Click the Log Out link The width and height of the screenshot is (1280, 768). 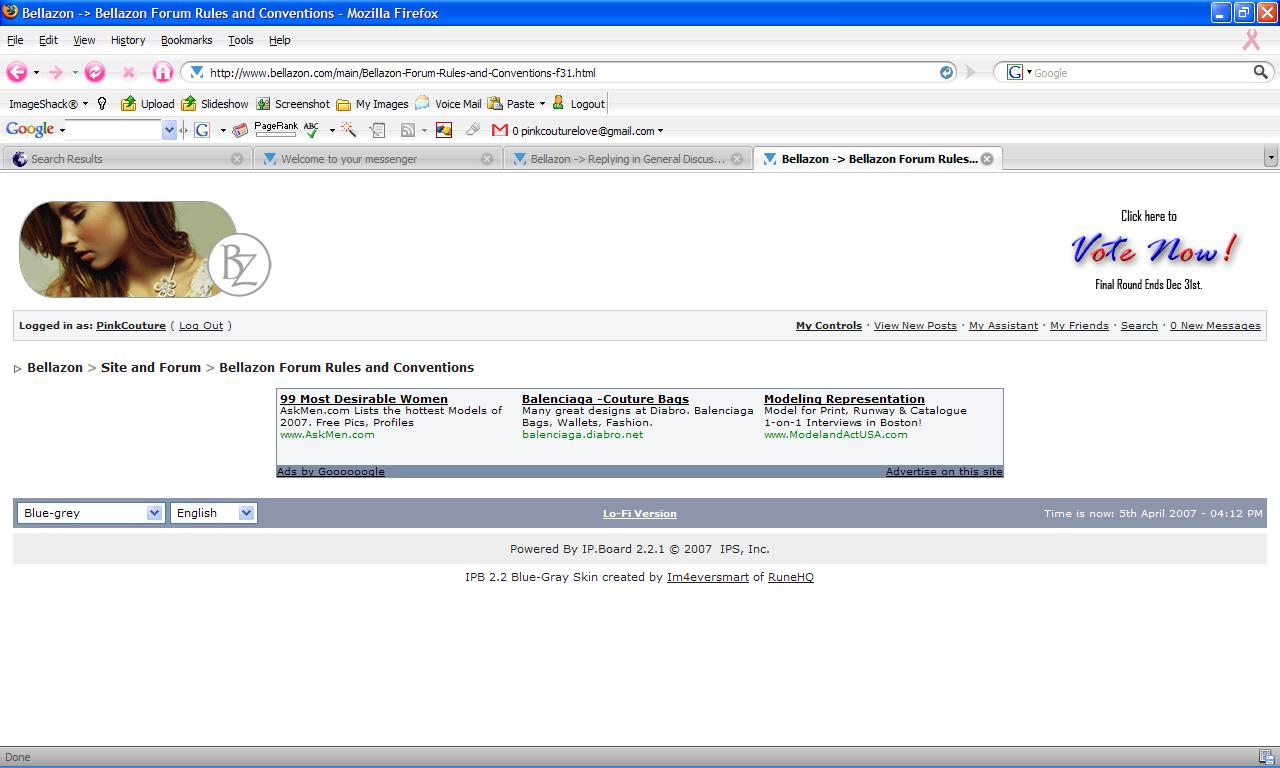(201, 326)
